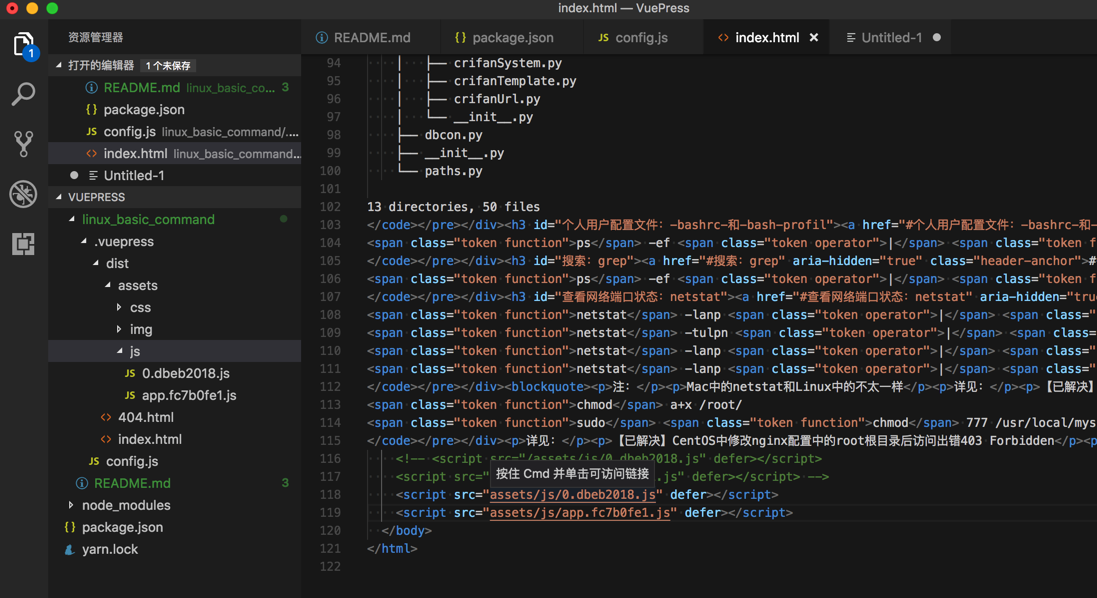Open yarn.lock in the file tree

(110, 549)
